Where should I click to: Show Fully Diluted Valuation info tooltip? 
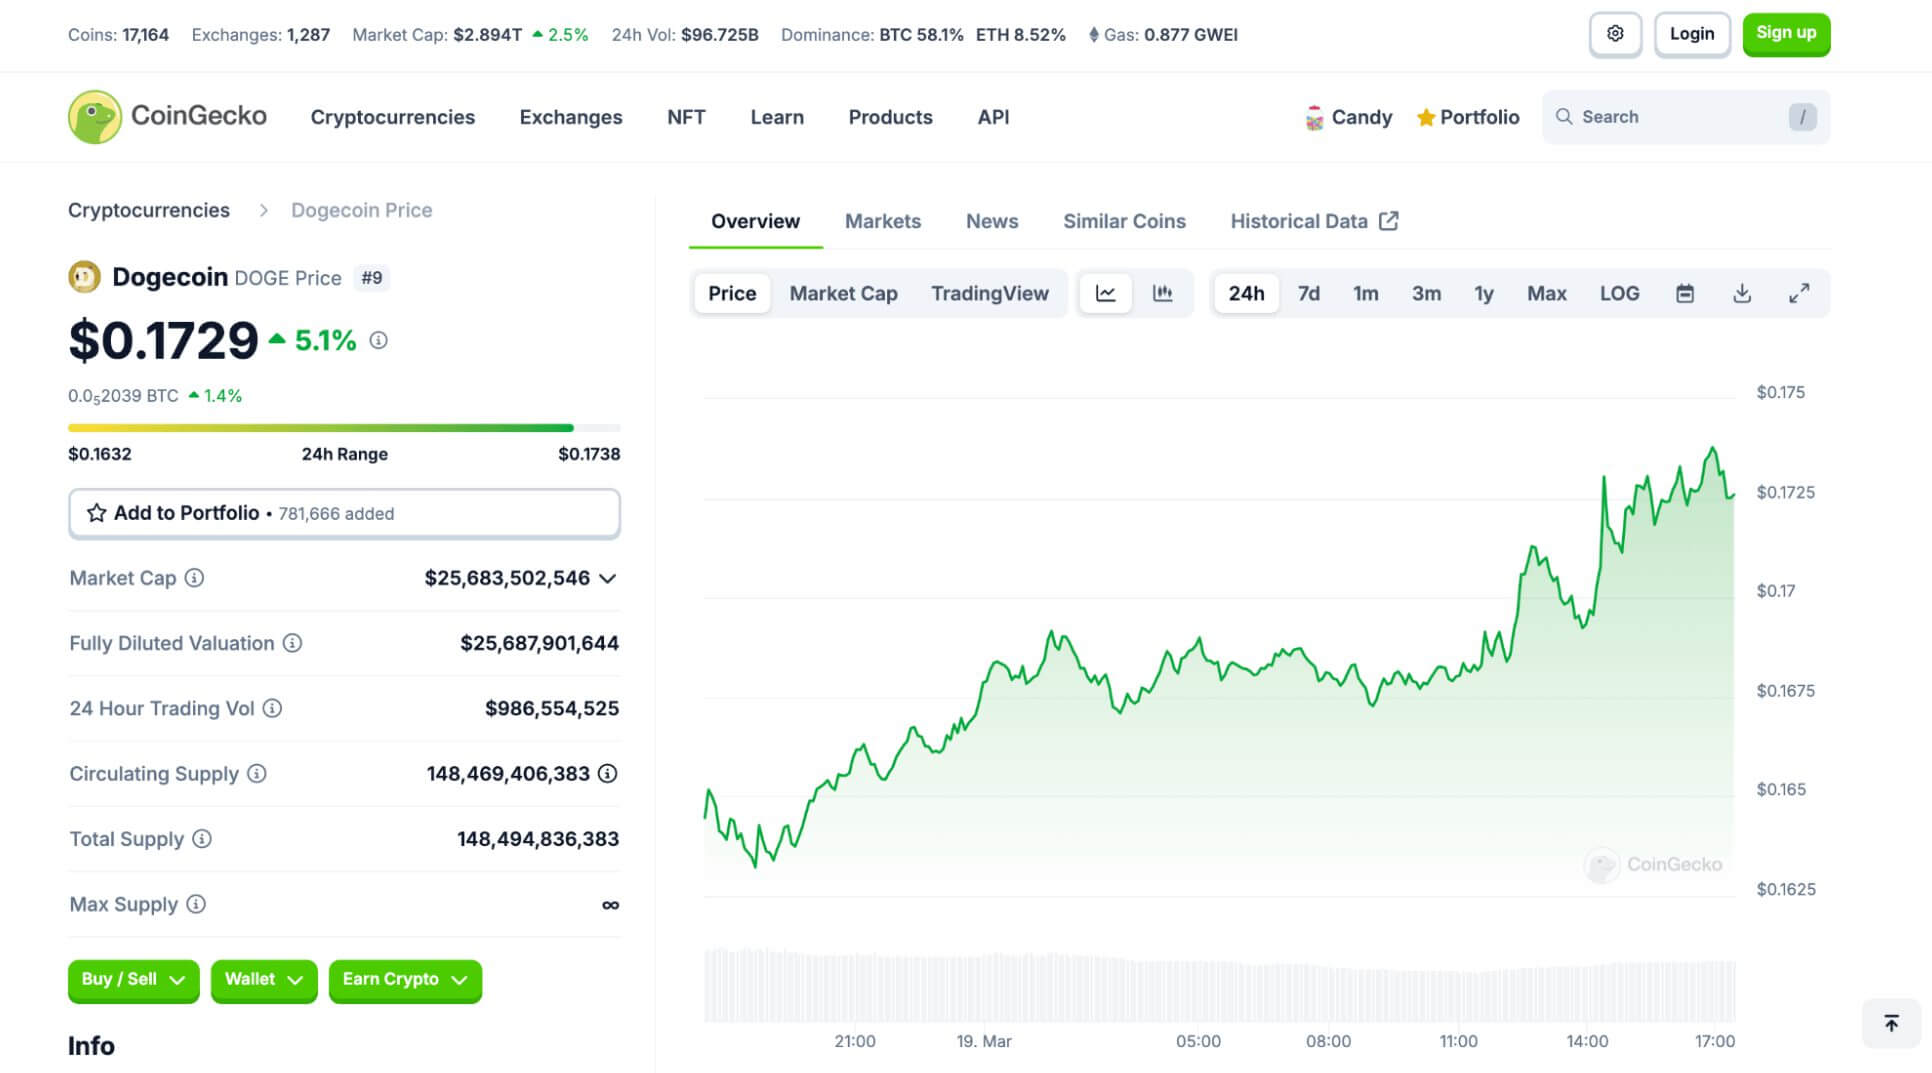(x=292, y=643)
